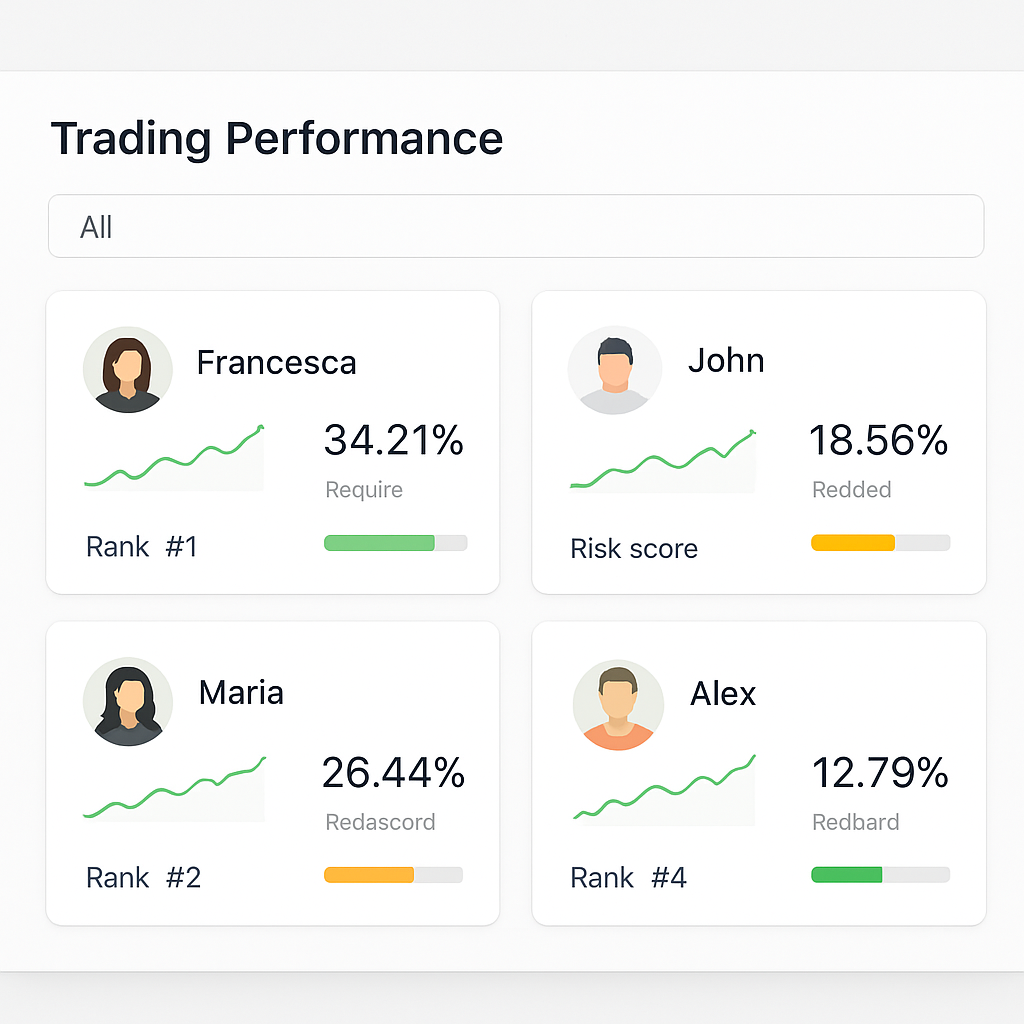Open Alex's green sparkline chart

664,788
